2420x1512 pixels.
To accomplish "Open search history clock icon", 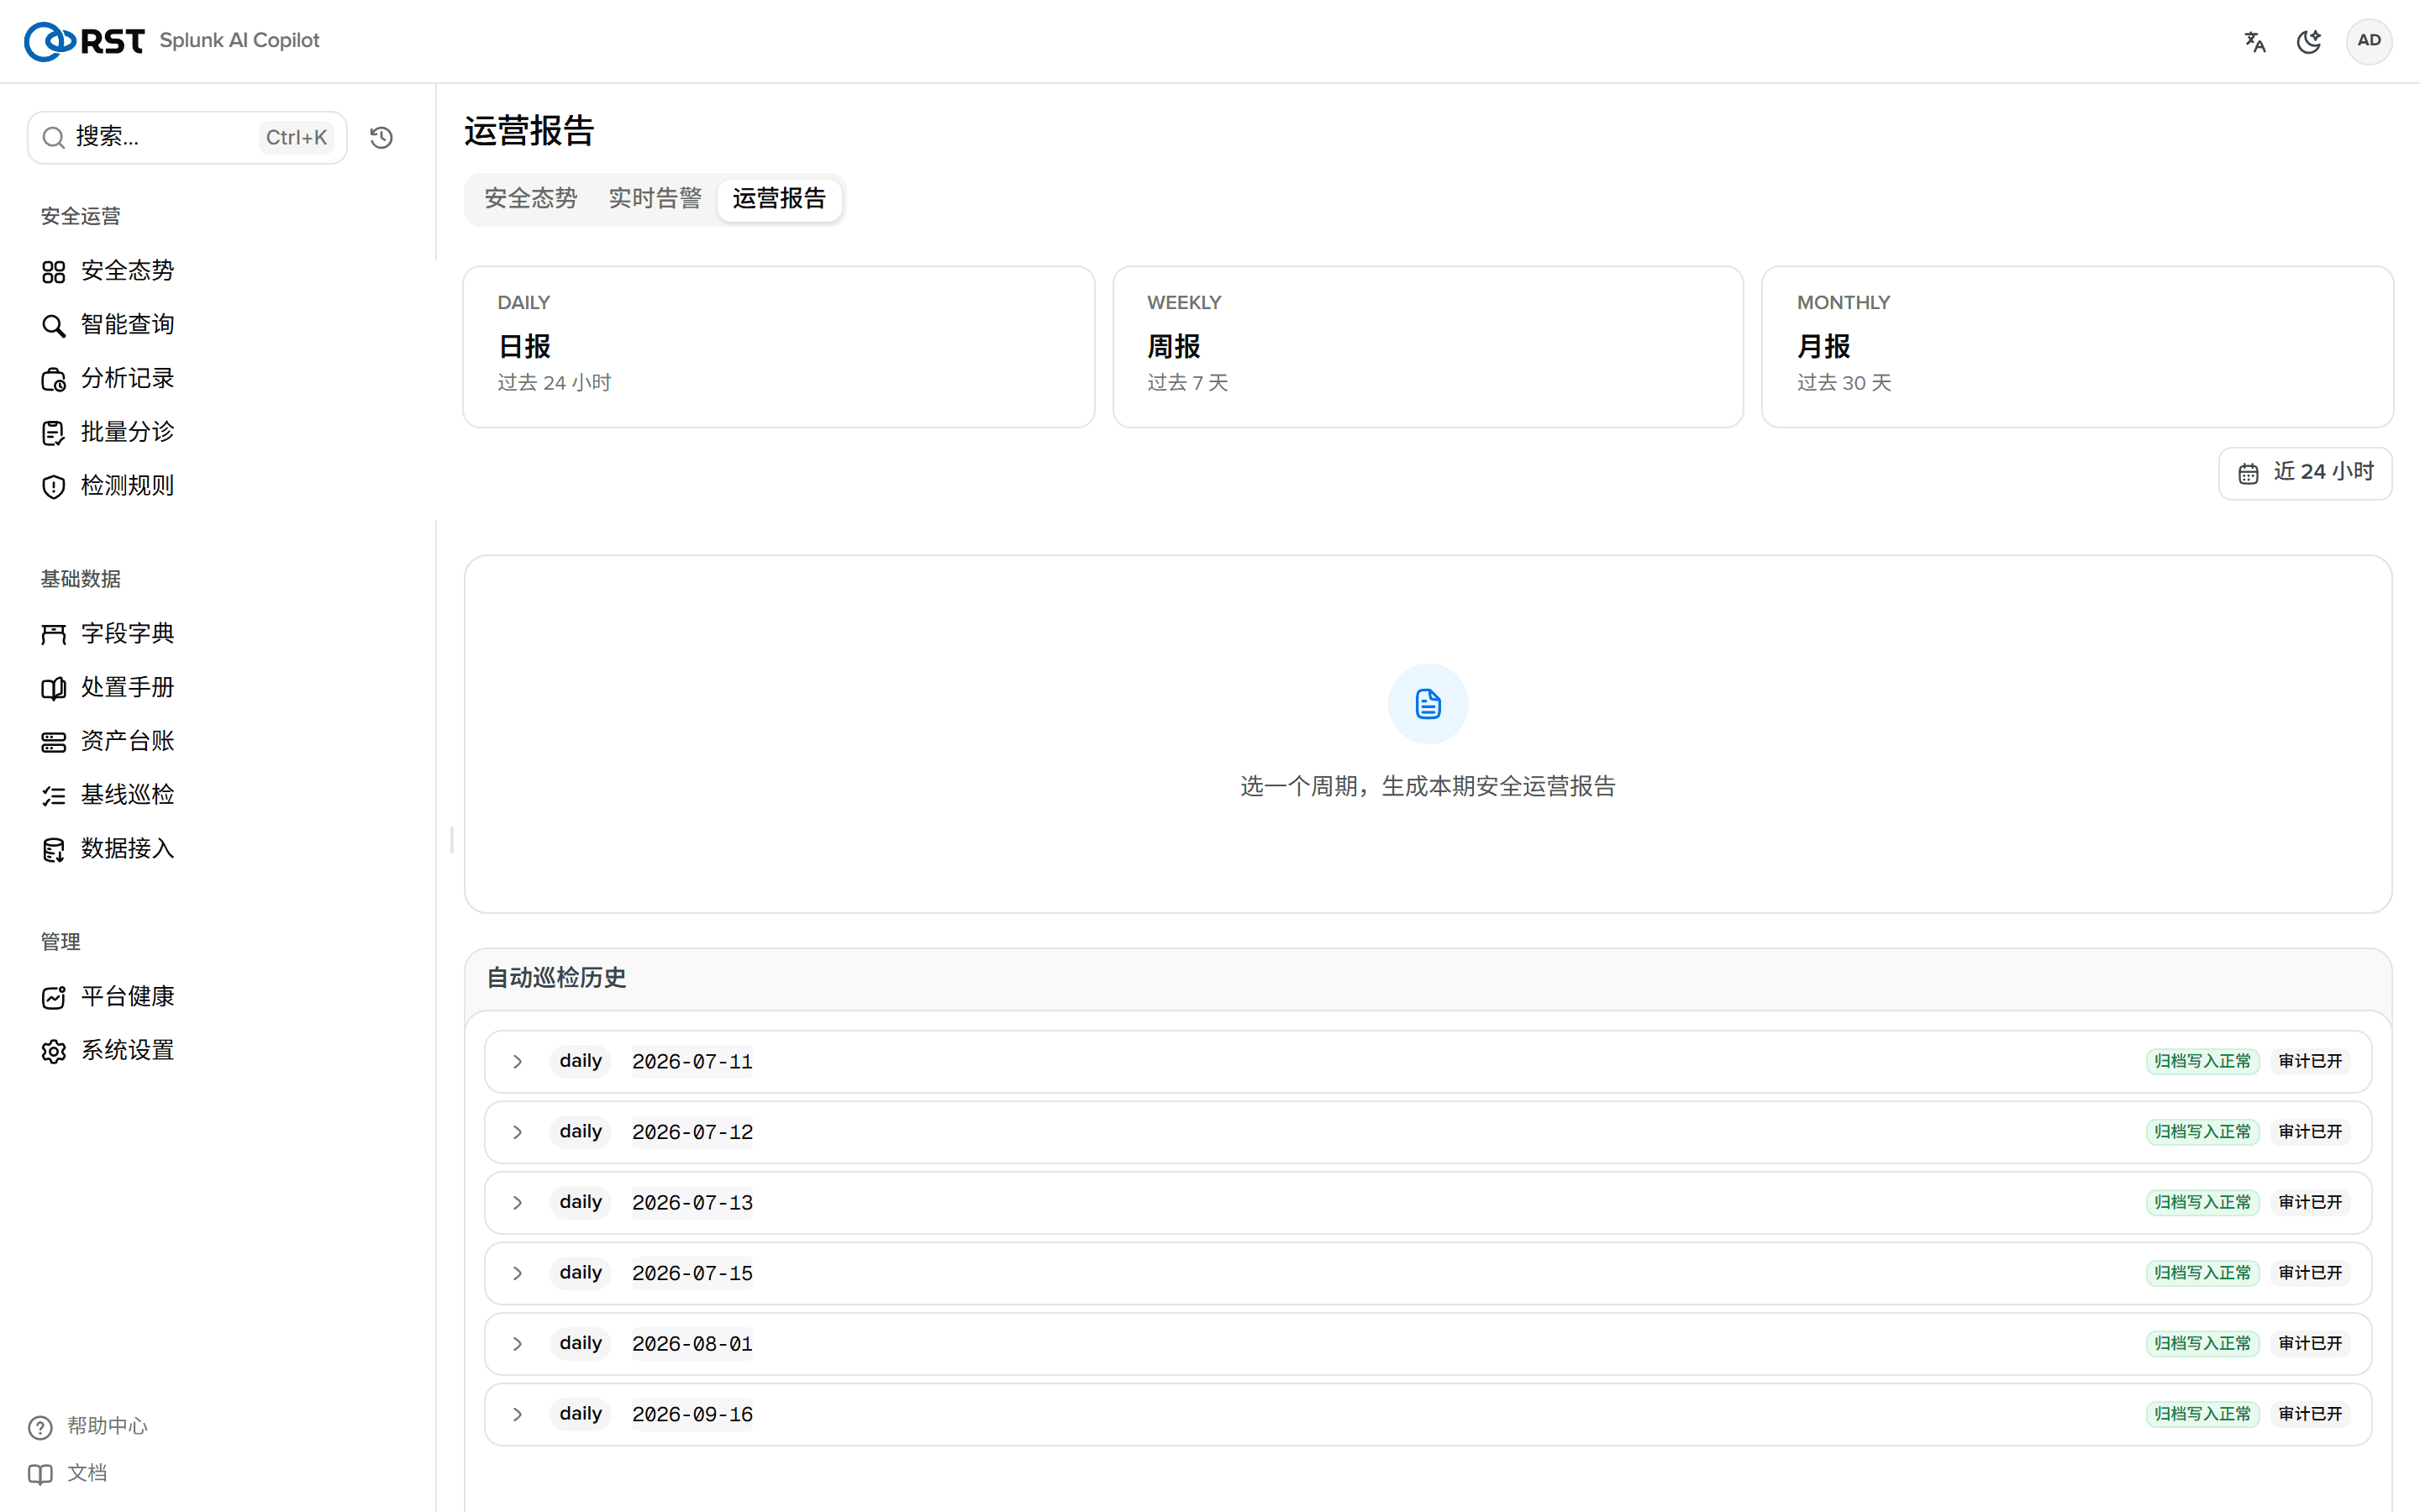I will pos(381,137).
